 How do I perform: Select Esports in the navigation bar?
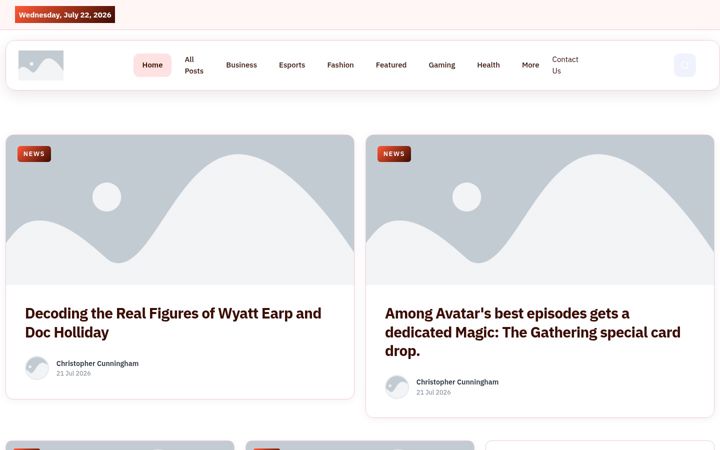coord(292,65)
